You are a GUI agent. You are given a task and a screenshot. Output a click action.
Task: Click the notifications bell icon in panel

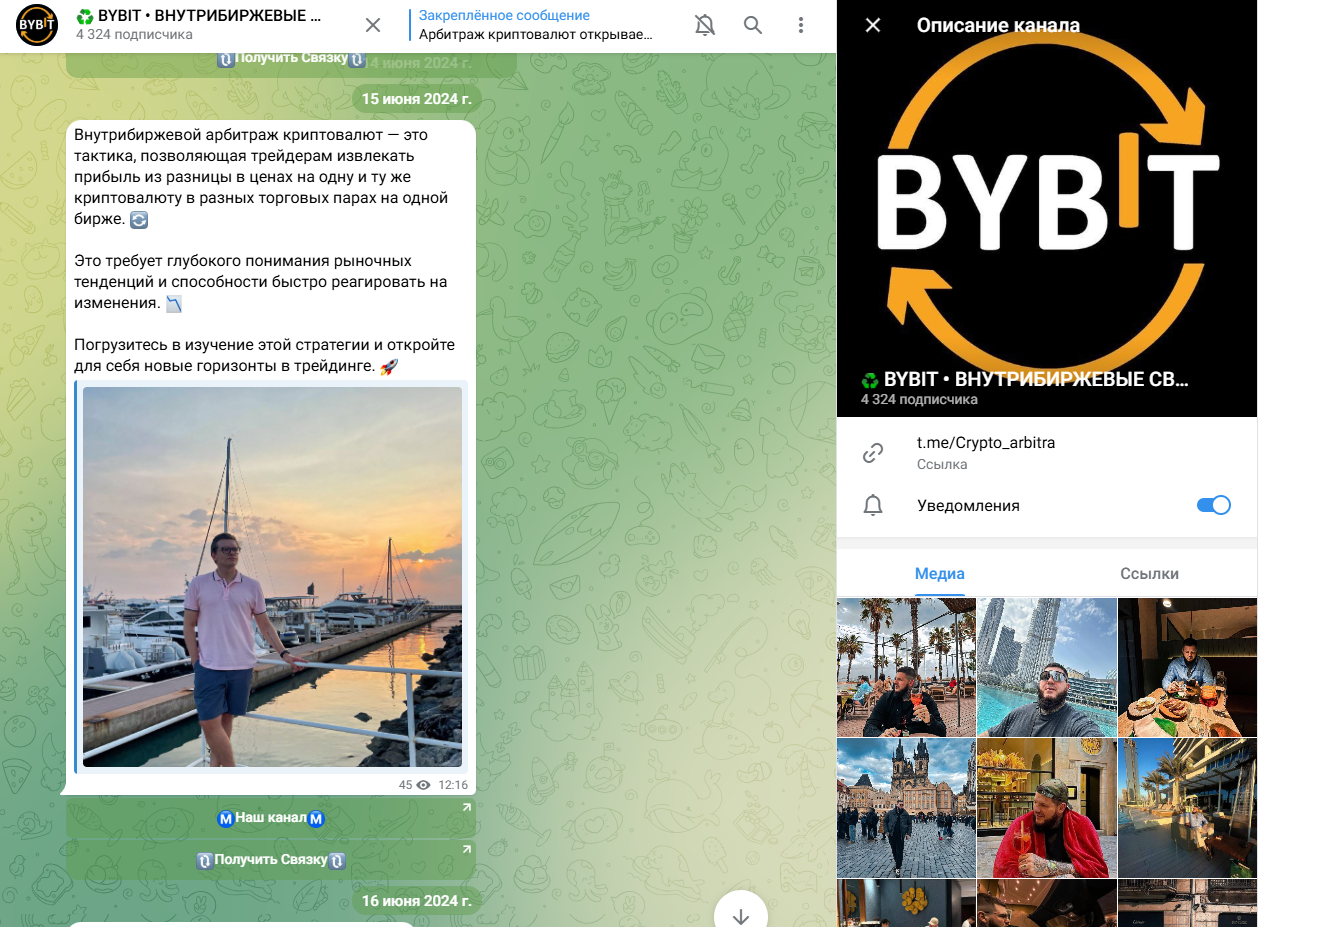[873, 505]
